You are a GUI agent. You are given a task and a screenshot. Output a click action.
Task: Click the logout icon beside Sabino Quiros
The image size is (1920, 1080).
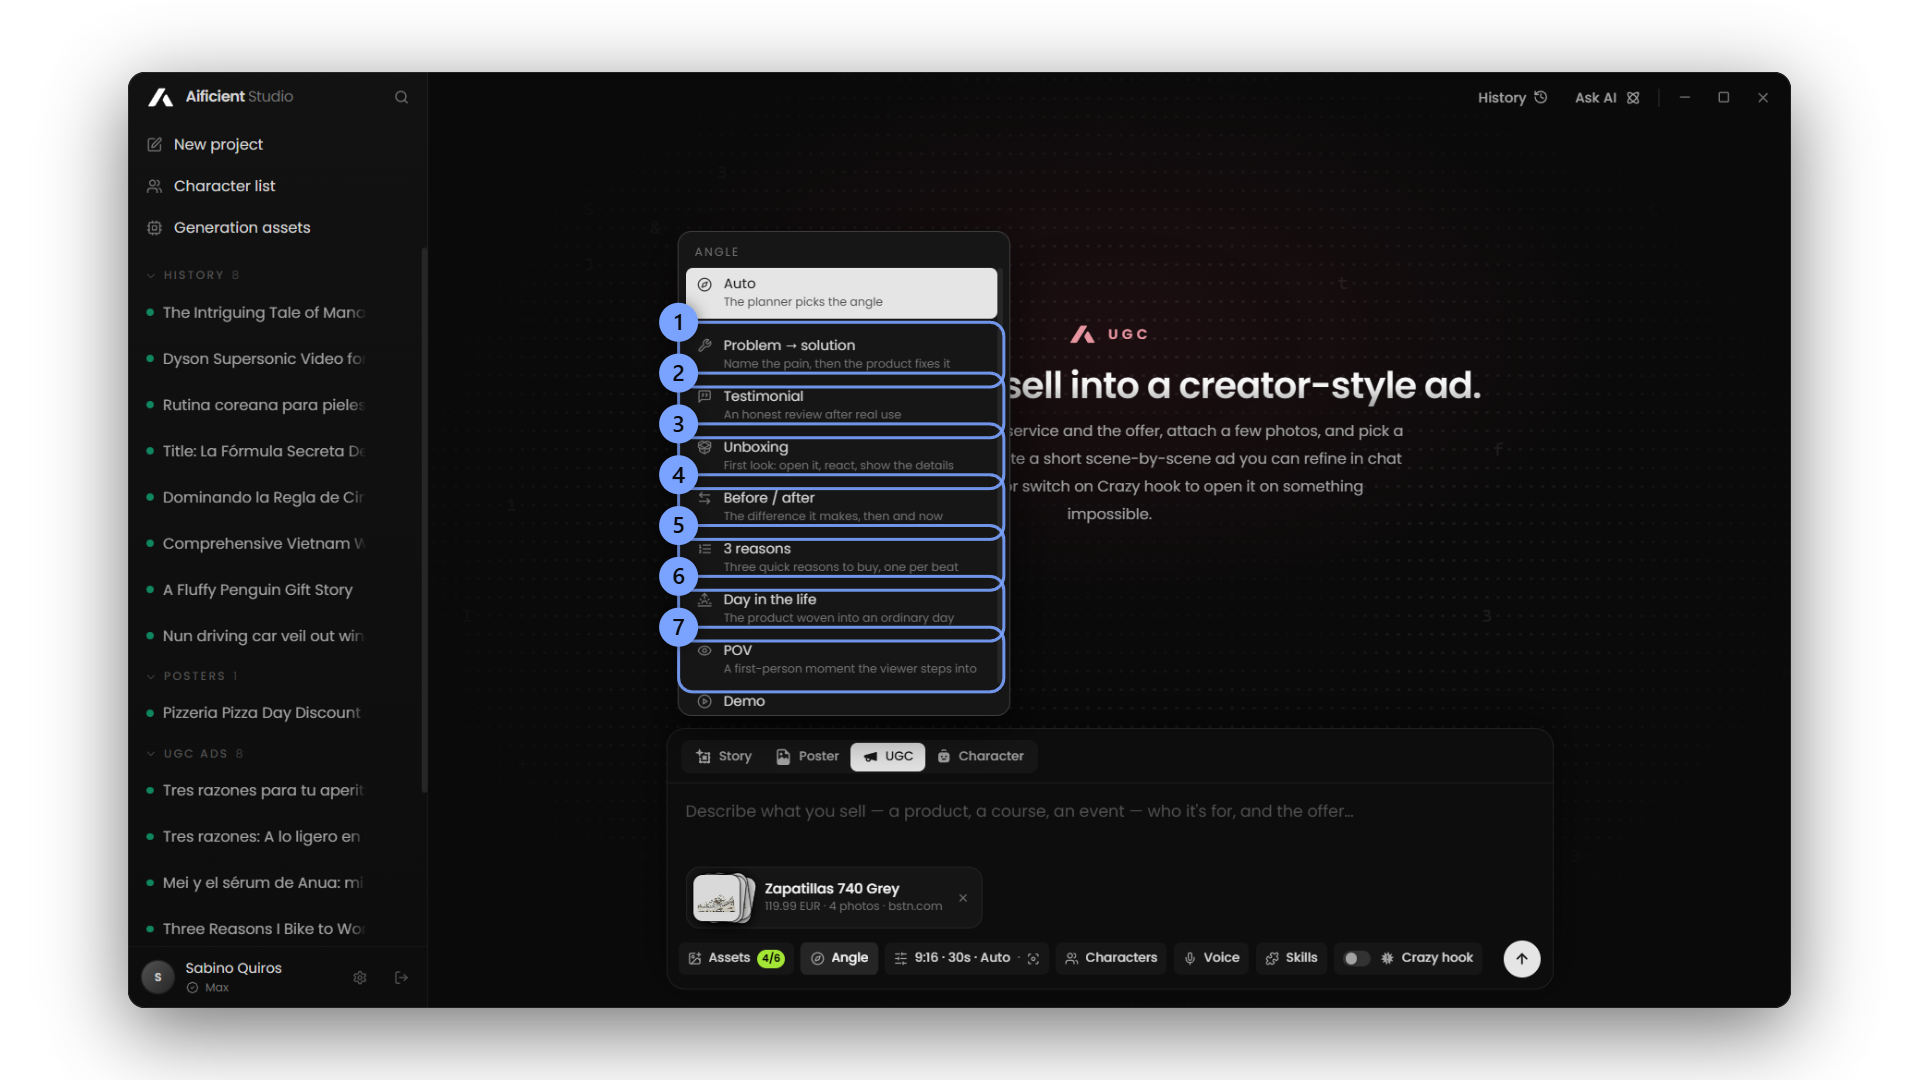pos(401,977)
